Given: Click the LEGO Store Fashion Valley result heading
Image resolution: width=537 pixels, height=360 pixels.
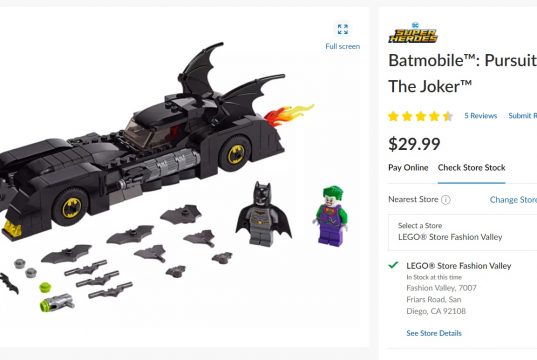Looking at the screenshot, I should 459,266.
